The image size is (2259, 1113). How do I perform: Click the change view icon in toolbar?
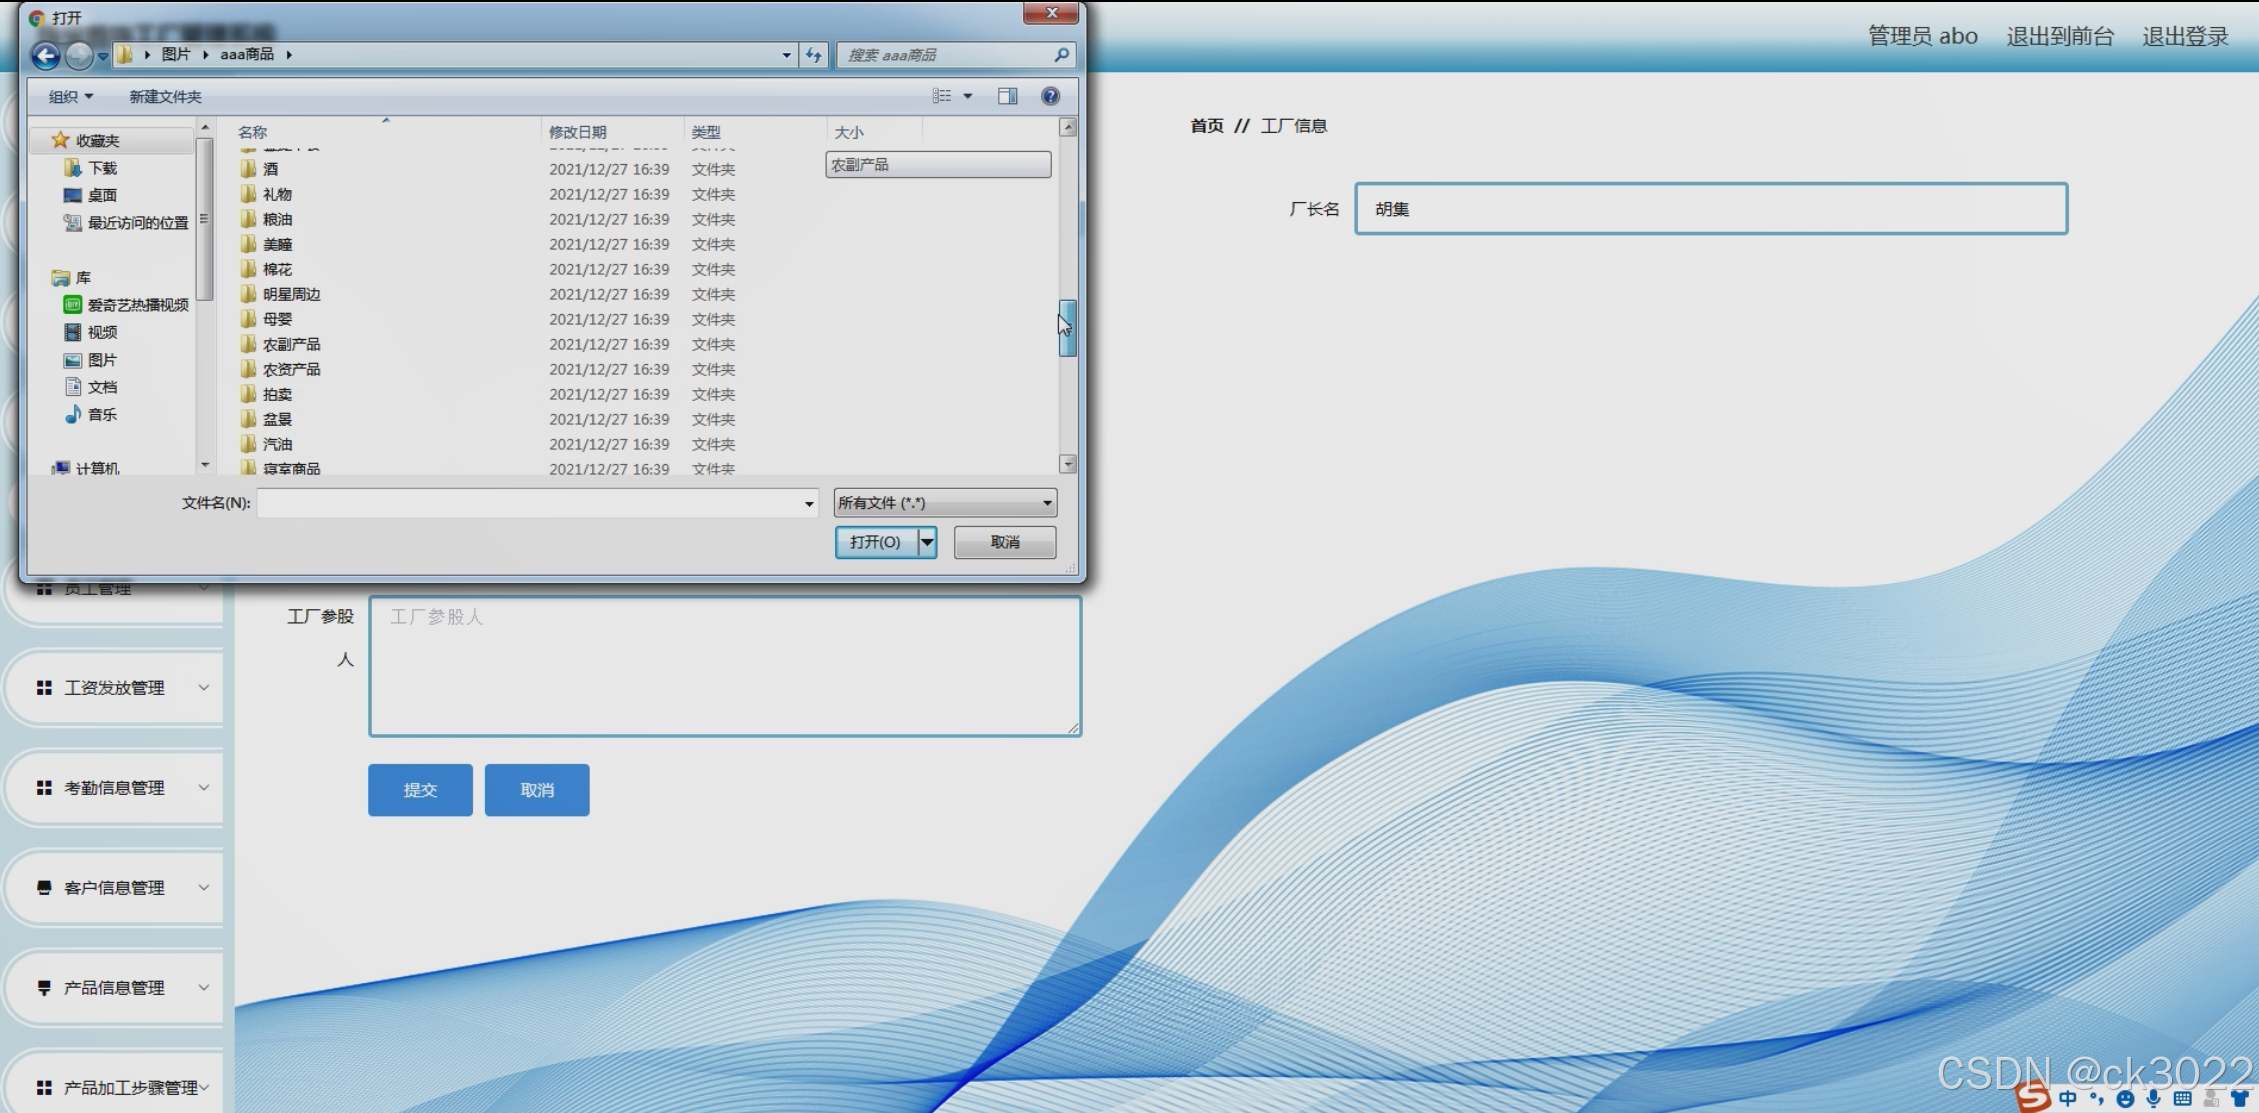(942, 96)
